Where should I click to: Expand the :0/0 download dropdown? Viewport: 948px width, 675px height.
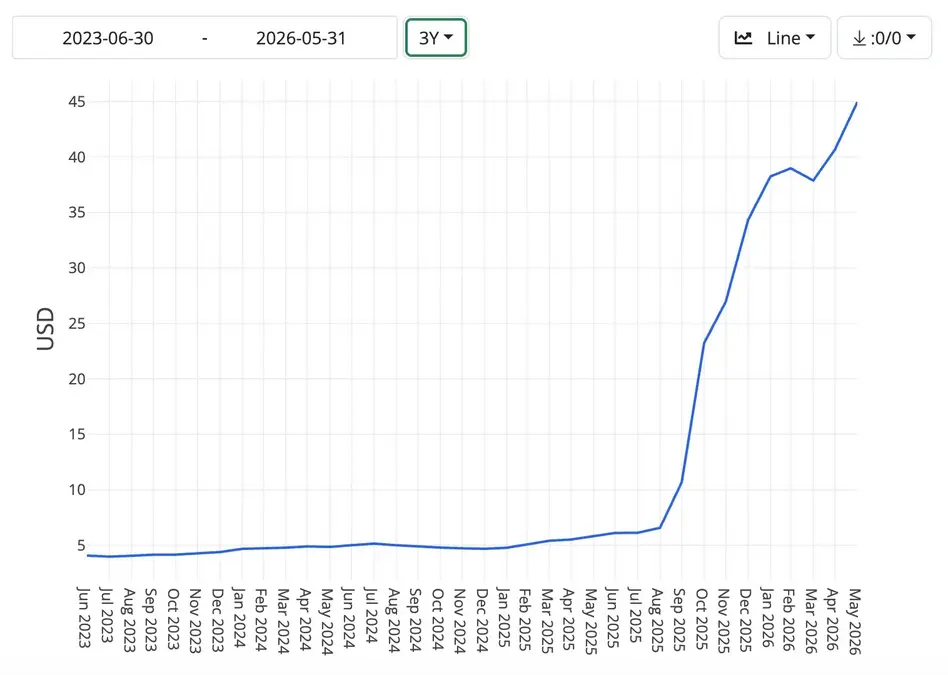884,38
